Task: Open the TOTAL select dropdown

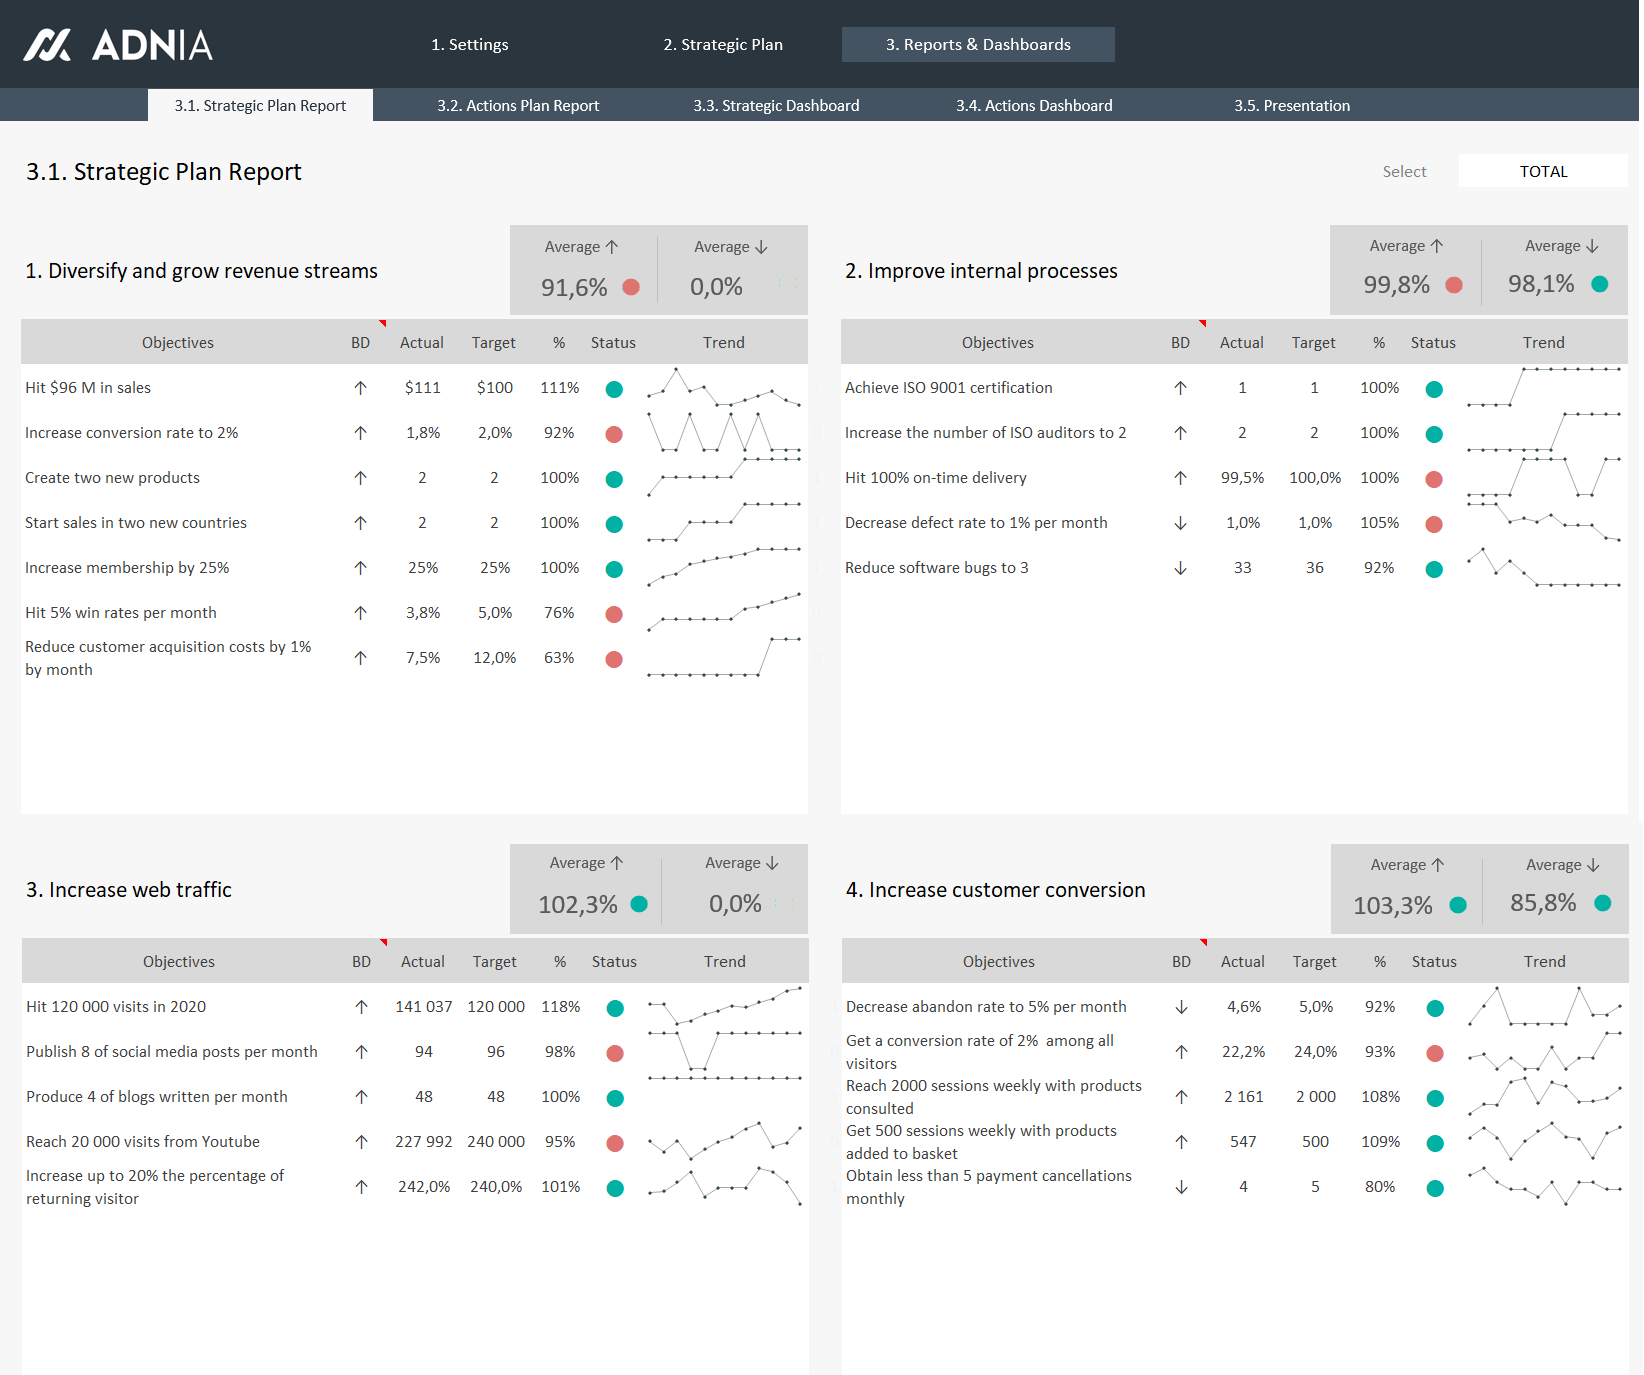Action: coord(1542,171)
